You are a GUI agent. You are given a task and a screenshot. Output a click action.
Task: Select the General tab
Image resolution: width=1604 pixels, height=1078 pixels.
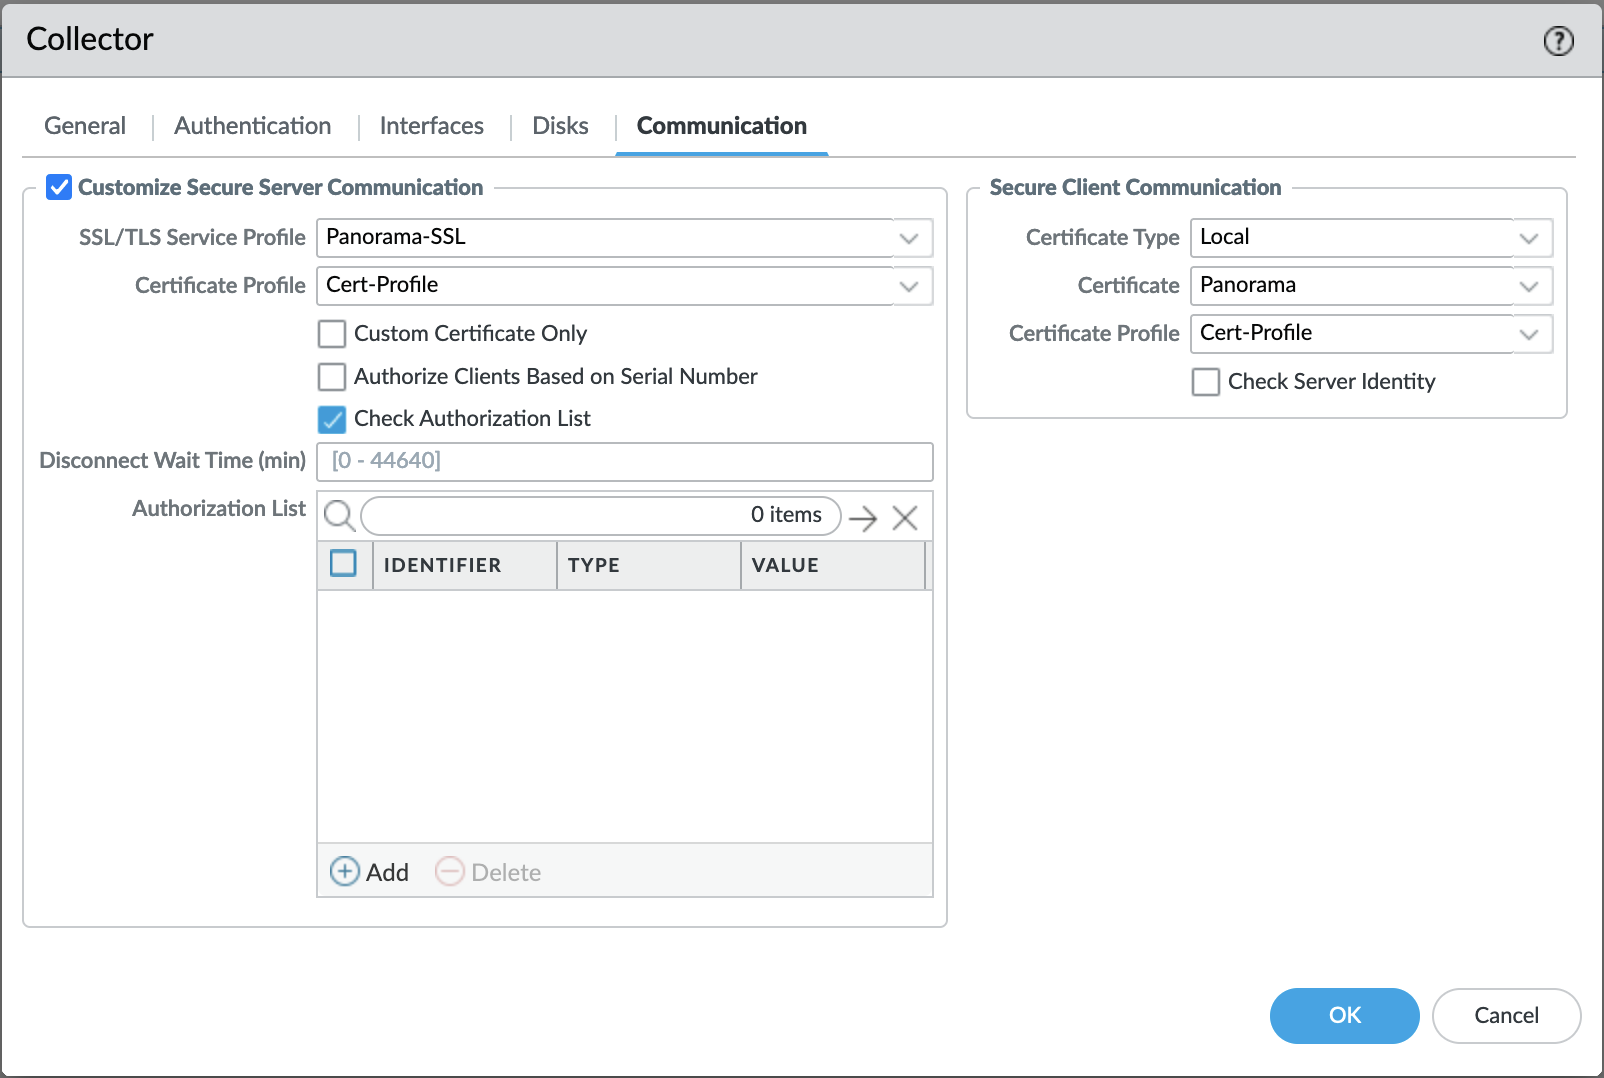[x=84, y=126]
